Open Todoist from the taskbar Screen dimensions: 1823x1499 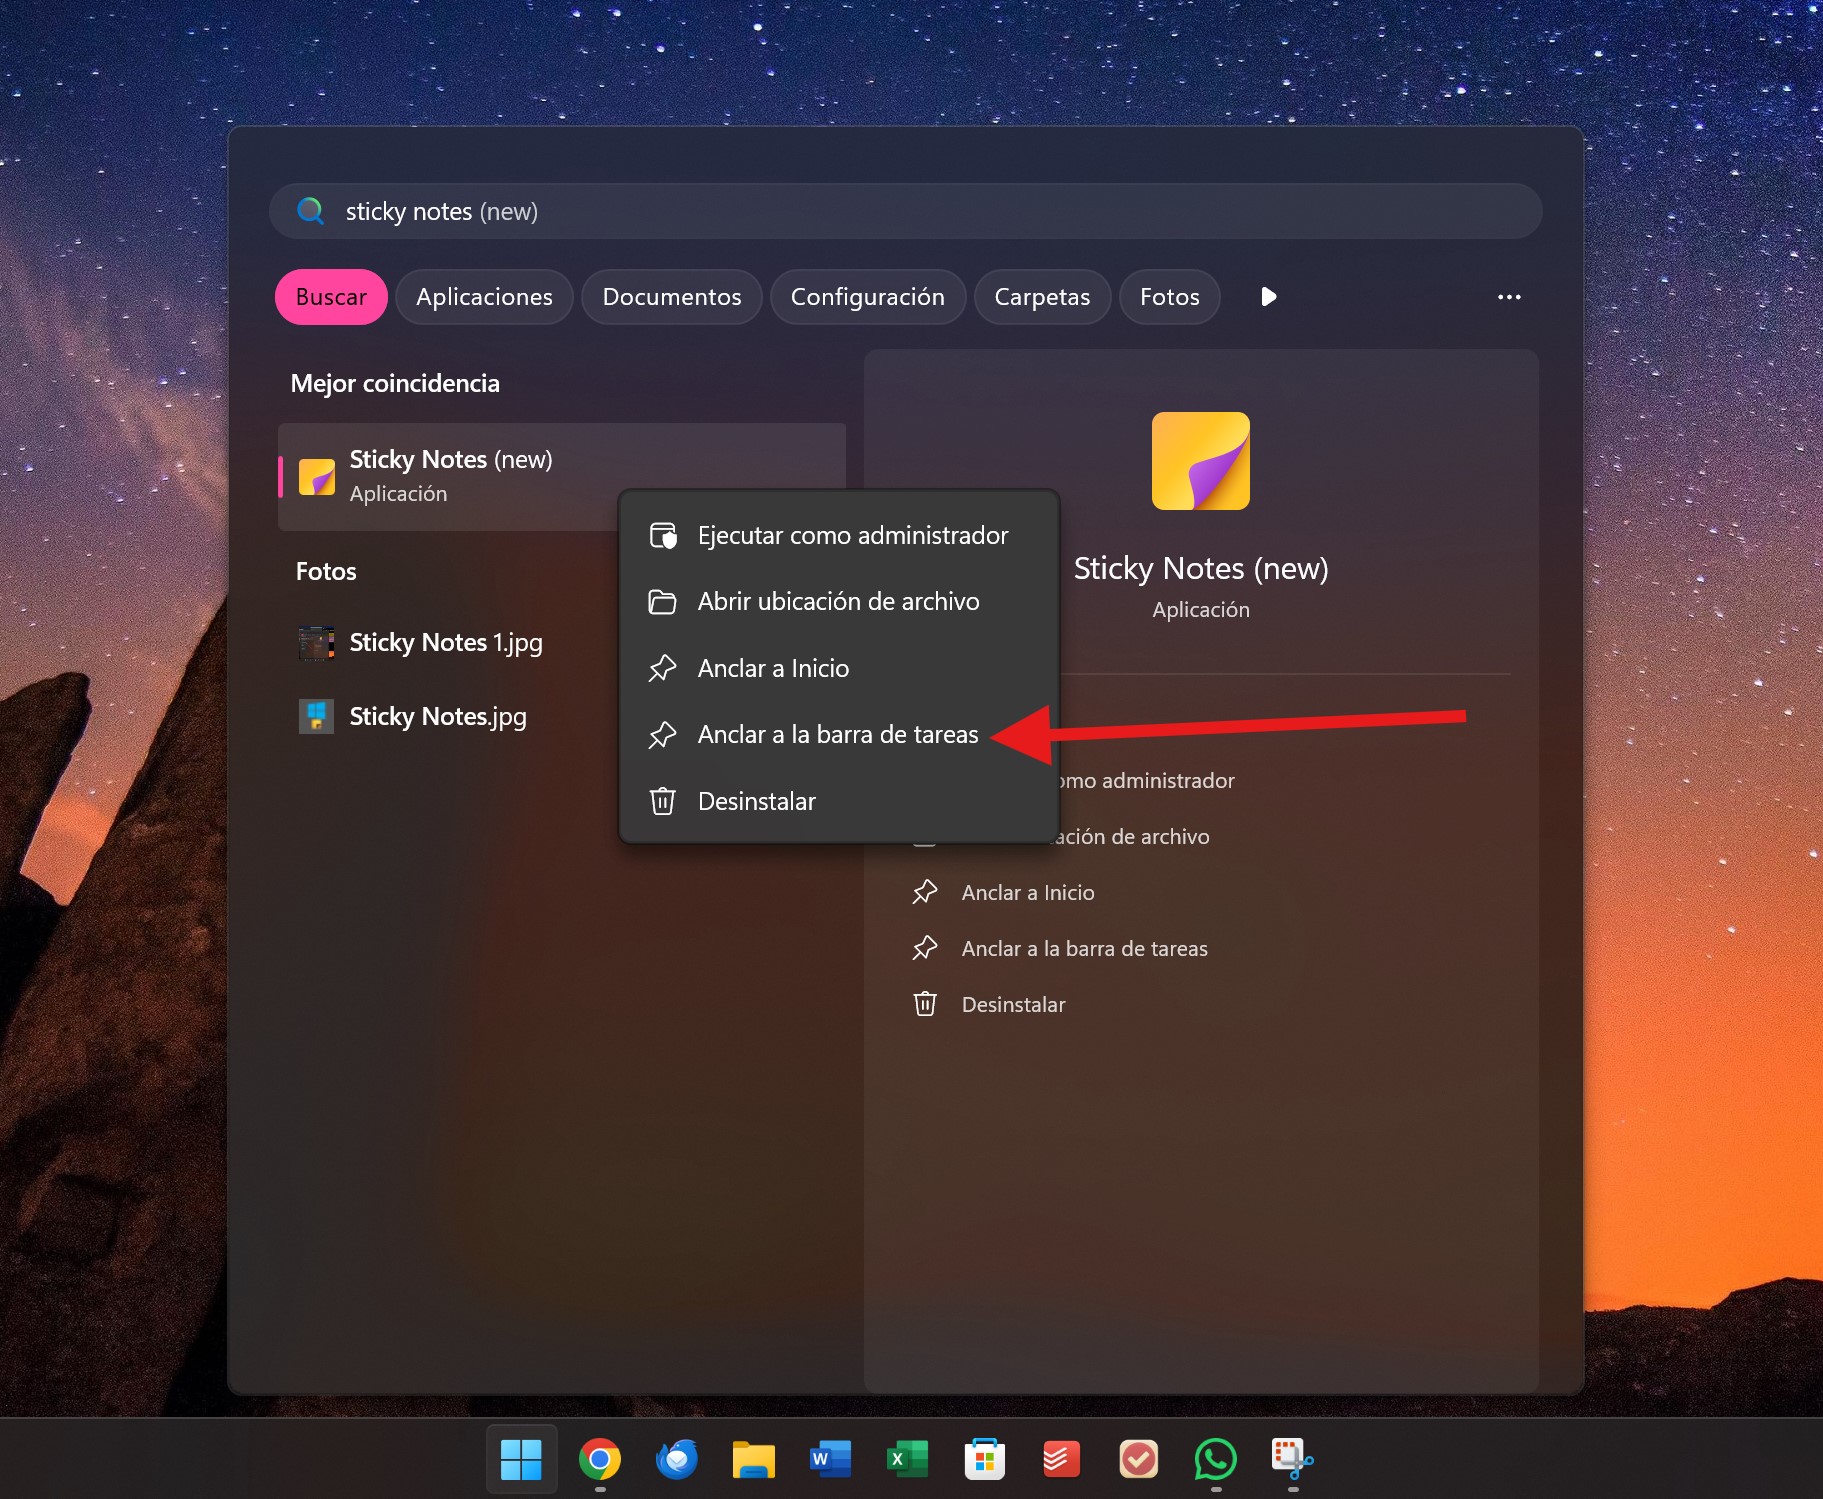click(x=1061, y=1459)
